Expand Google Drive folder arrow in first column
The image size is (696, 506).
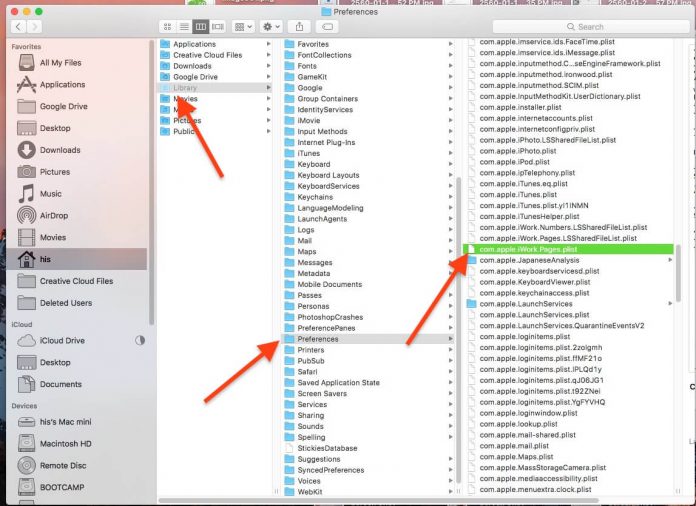269,77
